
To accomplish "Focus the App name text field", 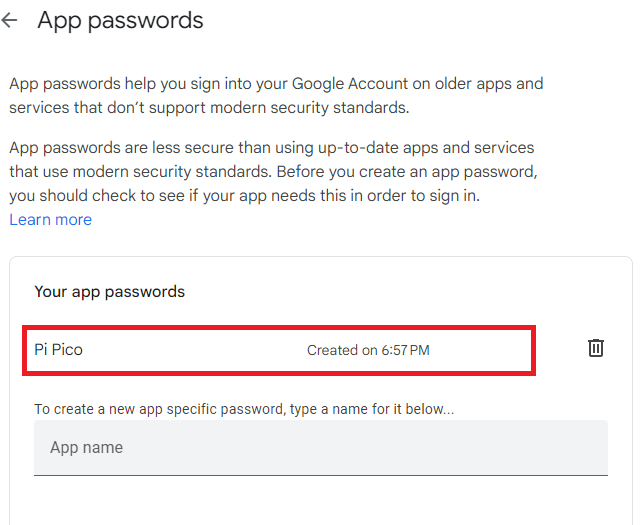I will coord(320,447).
